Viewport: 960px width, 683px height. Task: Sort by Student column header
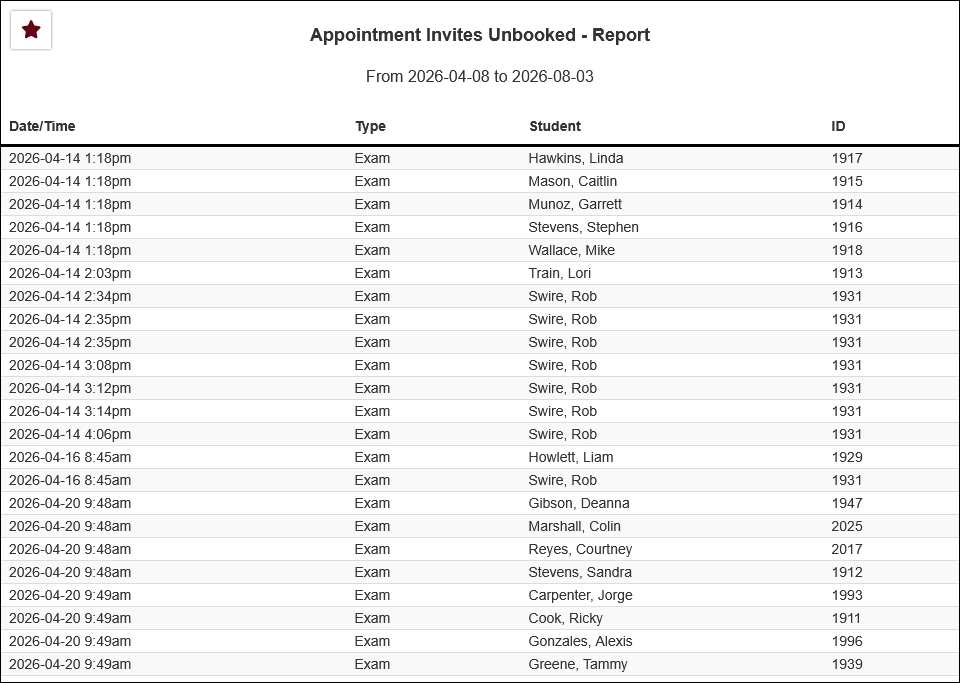[x=555, y=126]
